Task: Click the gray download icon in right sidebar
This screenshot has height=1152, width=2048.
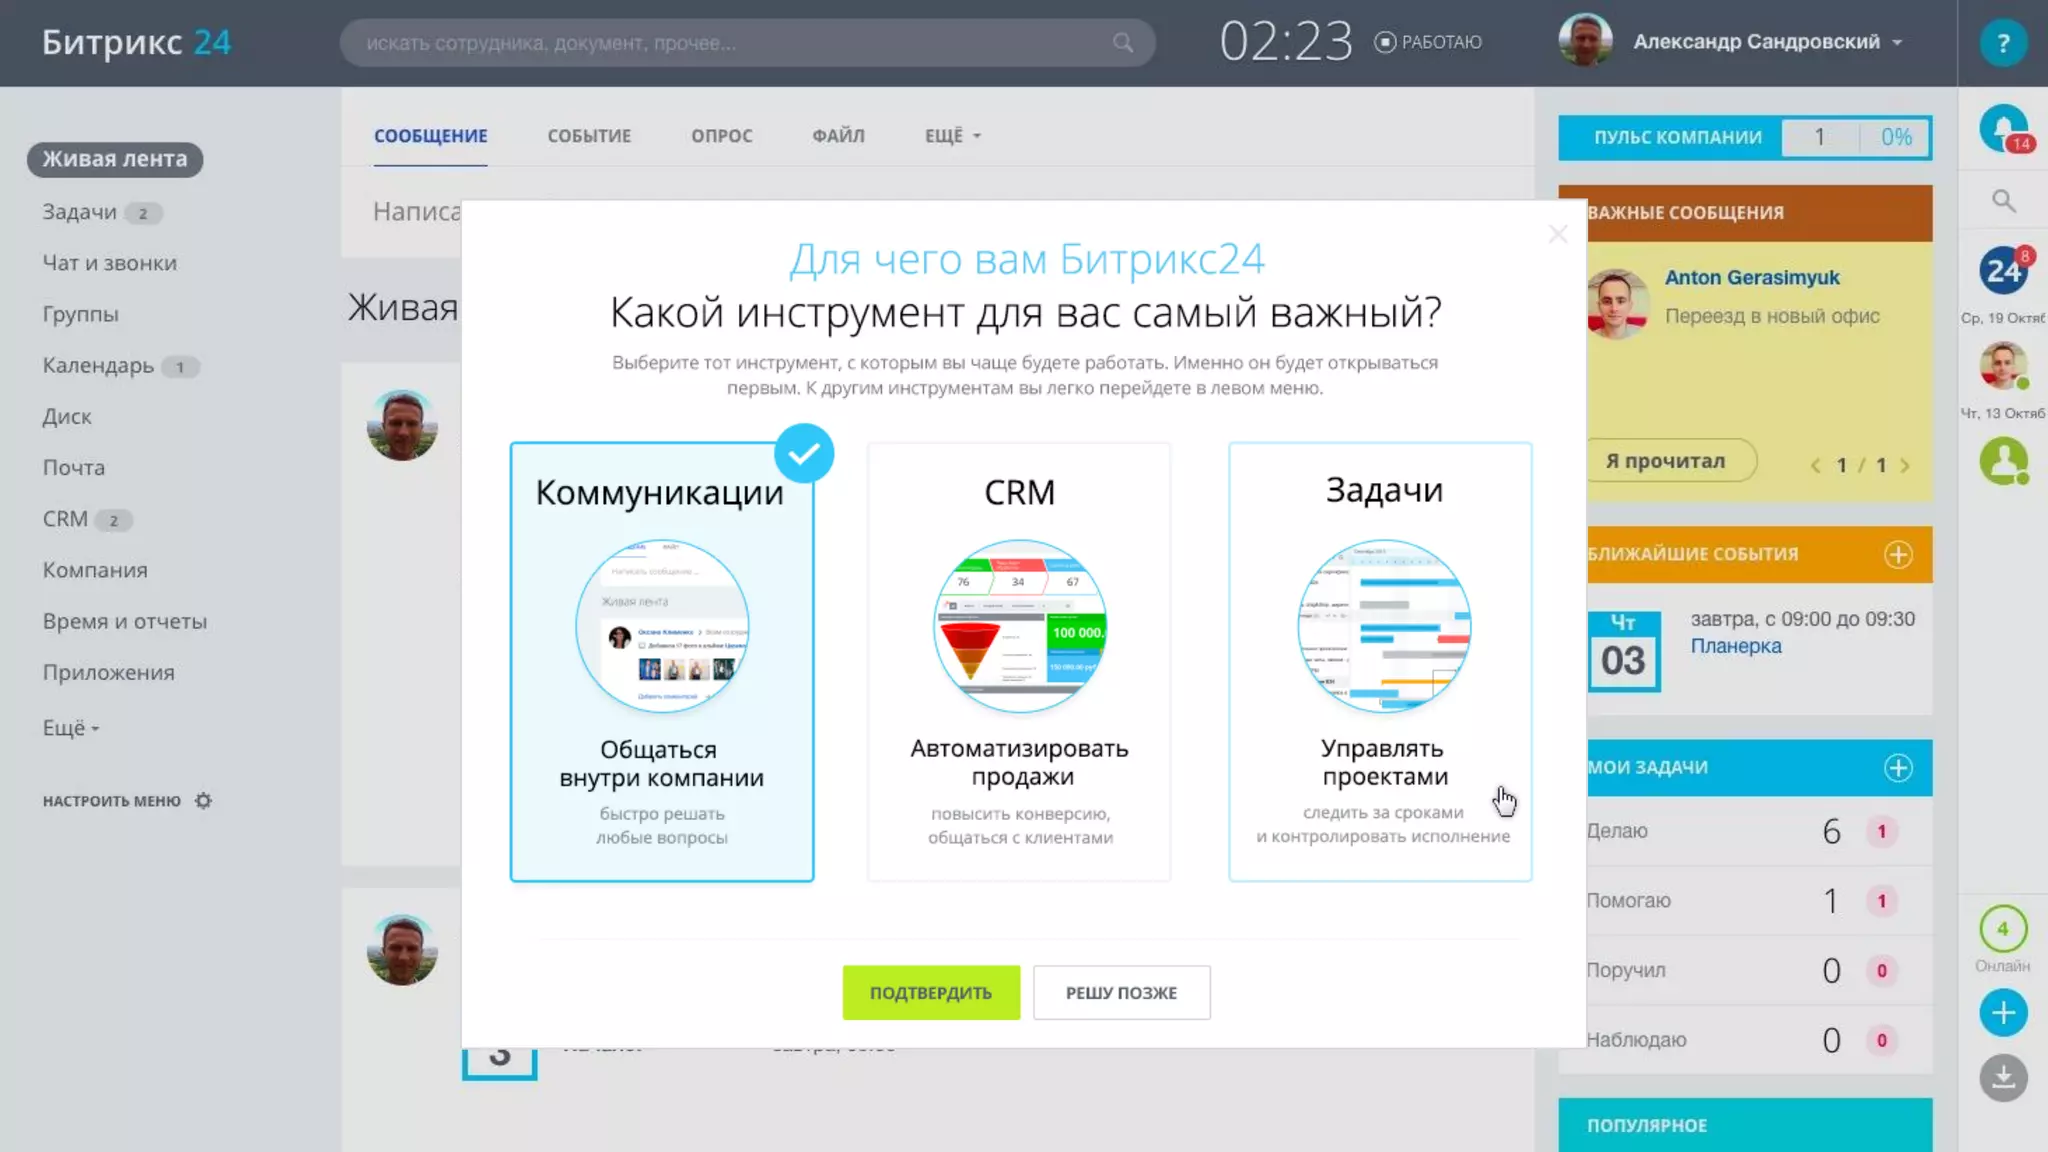Action: tap(2003, 1078)
